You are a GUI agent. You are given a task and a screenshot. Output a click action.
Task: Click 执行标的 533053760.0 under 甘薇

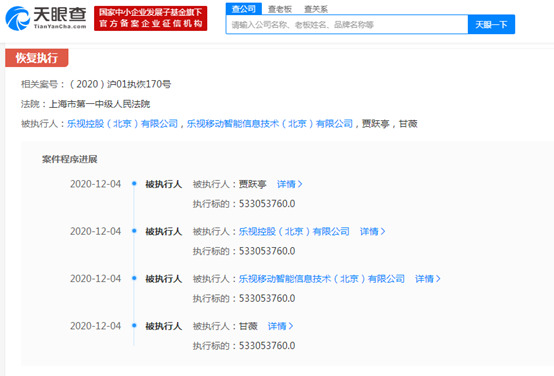(244, 346)
